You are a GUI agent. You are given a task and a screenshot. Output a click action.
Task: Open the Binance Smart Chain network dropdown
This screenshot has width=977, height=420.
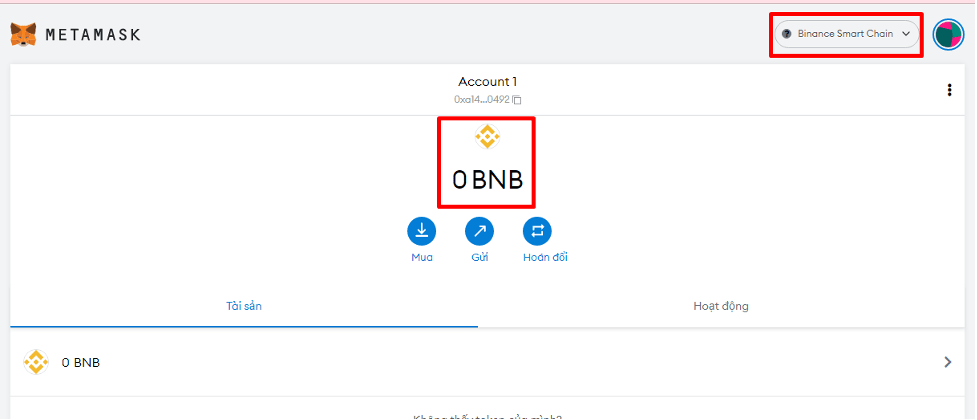point(847,34)
